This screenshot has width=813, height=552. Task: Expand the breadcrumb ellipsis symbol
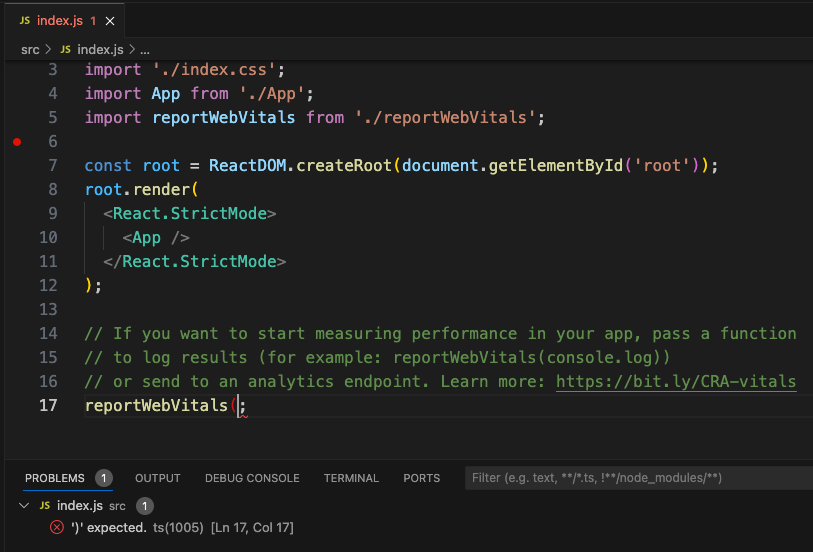click(x=144, y=49)
